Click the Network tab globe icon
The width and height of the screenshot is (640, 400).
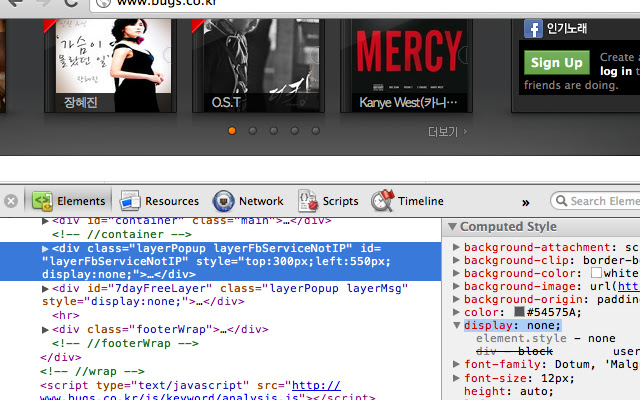click(x=223, y=201)
